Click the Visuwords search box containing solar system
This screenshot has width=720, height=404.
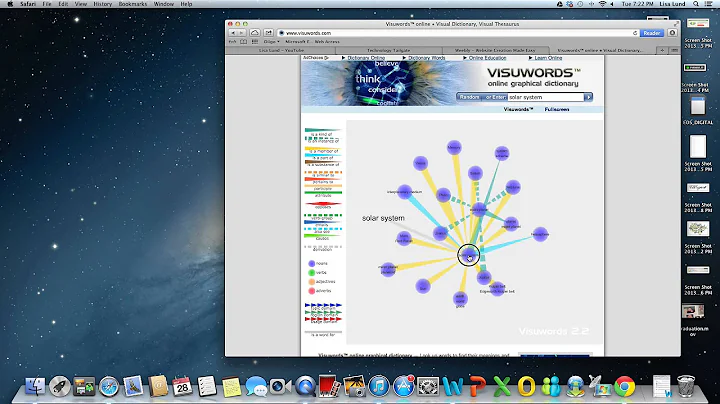tap(546, 97)
